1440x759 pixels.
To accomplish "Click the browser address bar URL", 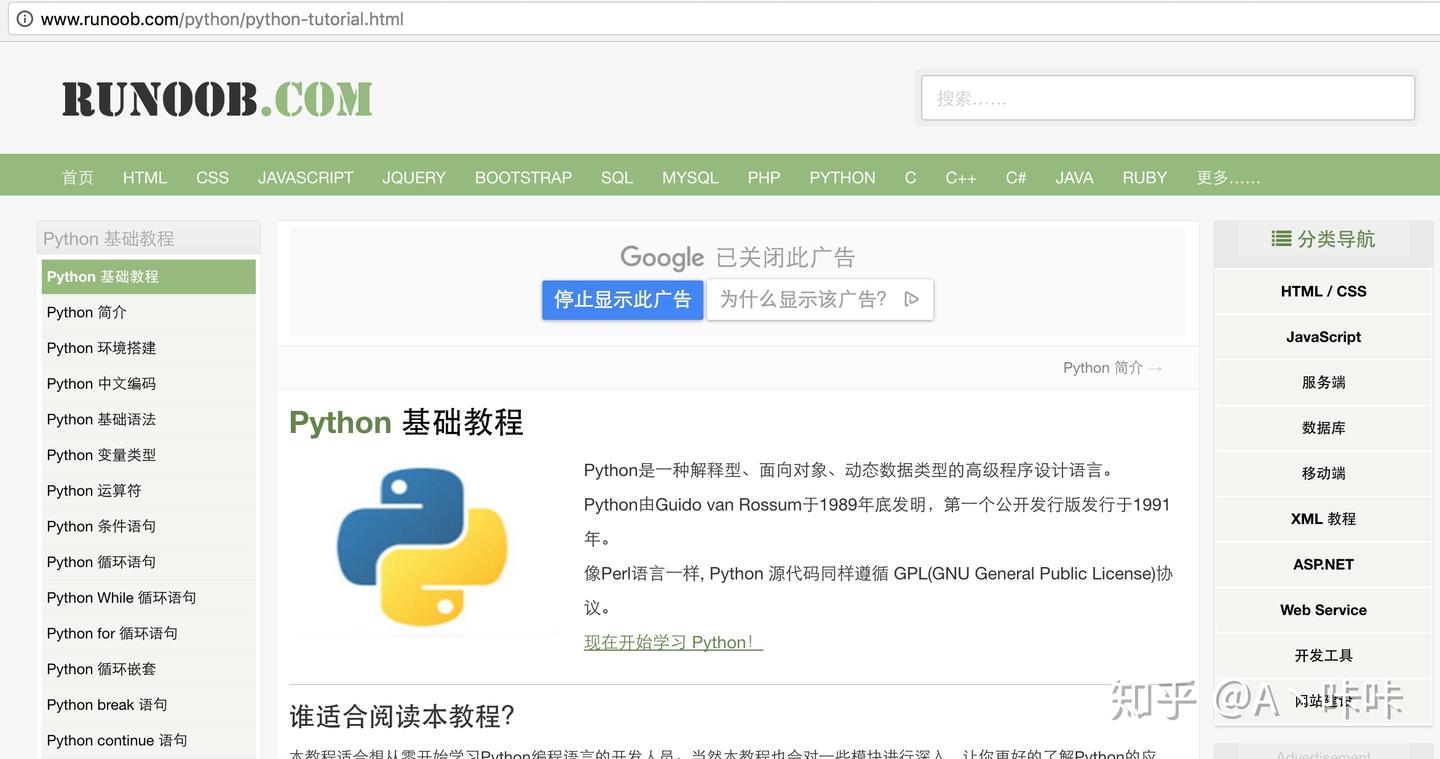I will (220, 18).
